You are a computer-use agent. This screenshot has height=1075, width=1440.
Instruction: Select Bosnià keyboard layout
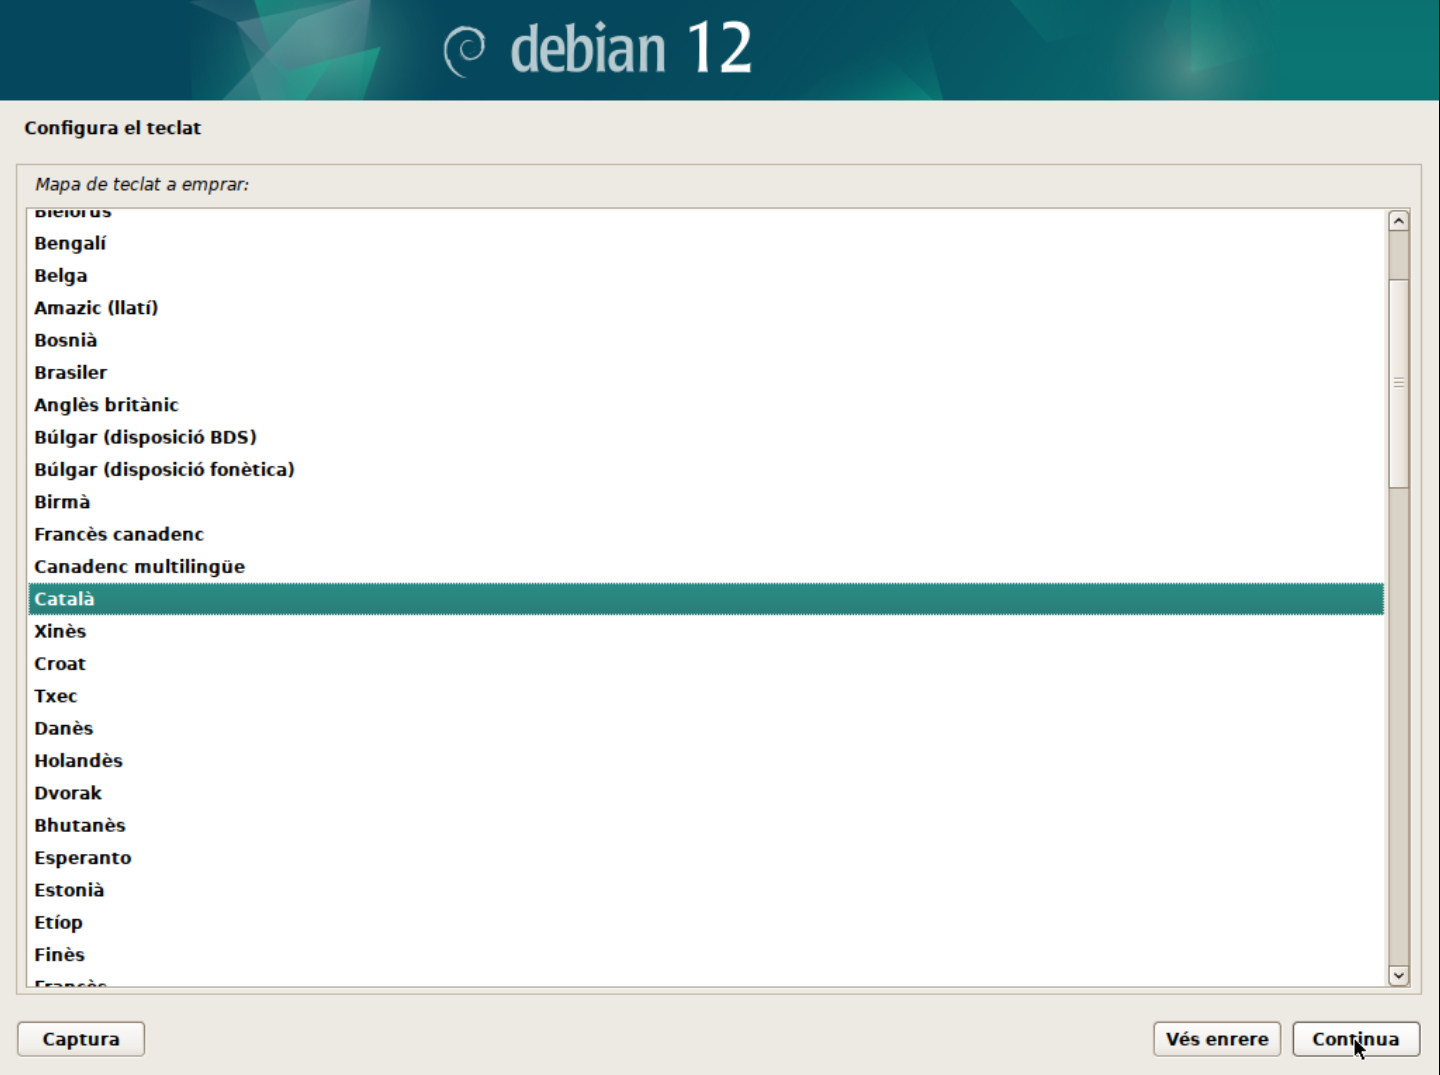coord(706,340)
